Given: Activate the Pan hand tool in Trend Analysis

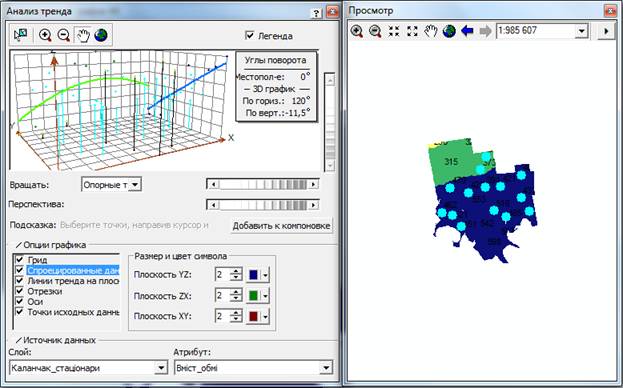Looking at the screenshot, I should (x=83, y=35).
